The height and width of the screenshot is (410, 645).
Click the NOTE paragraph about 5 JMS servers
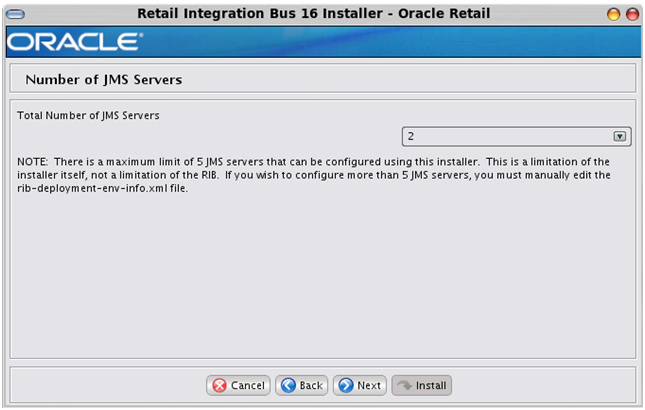pyautogui.click(x=313, y=175)
